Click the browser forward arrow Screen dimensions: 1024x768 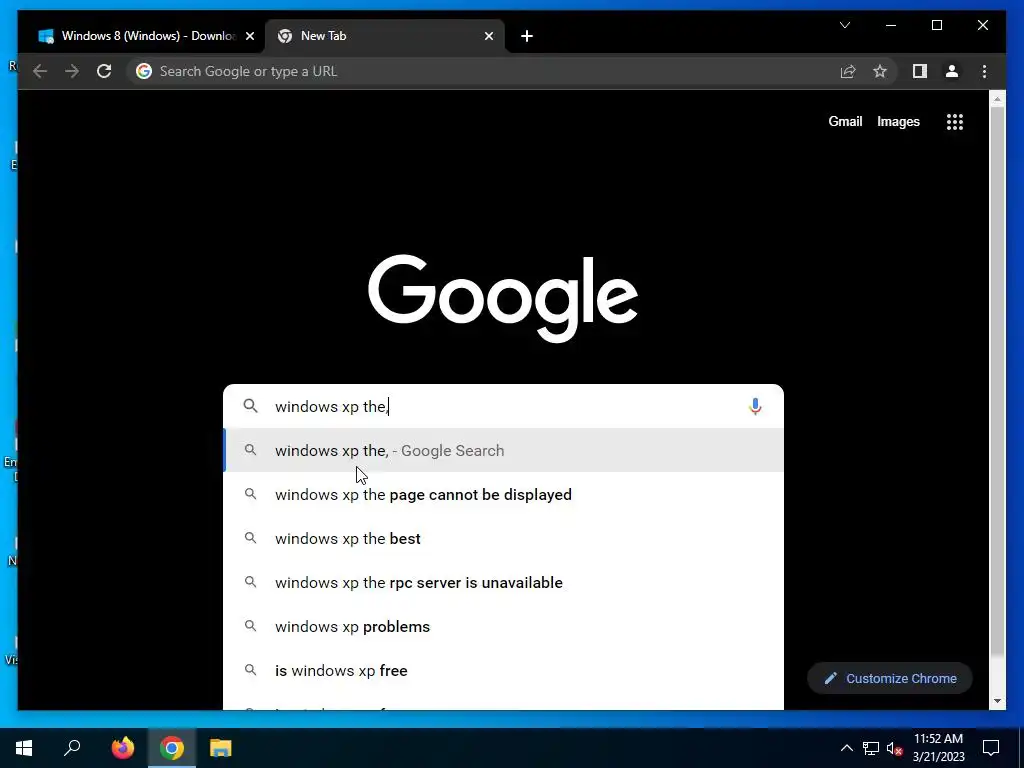(72, 71)
